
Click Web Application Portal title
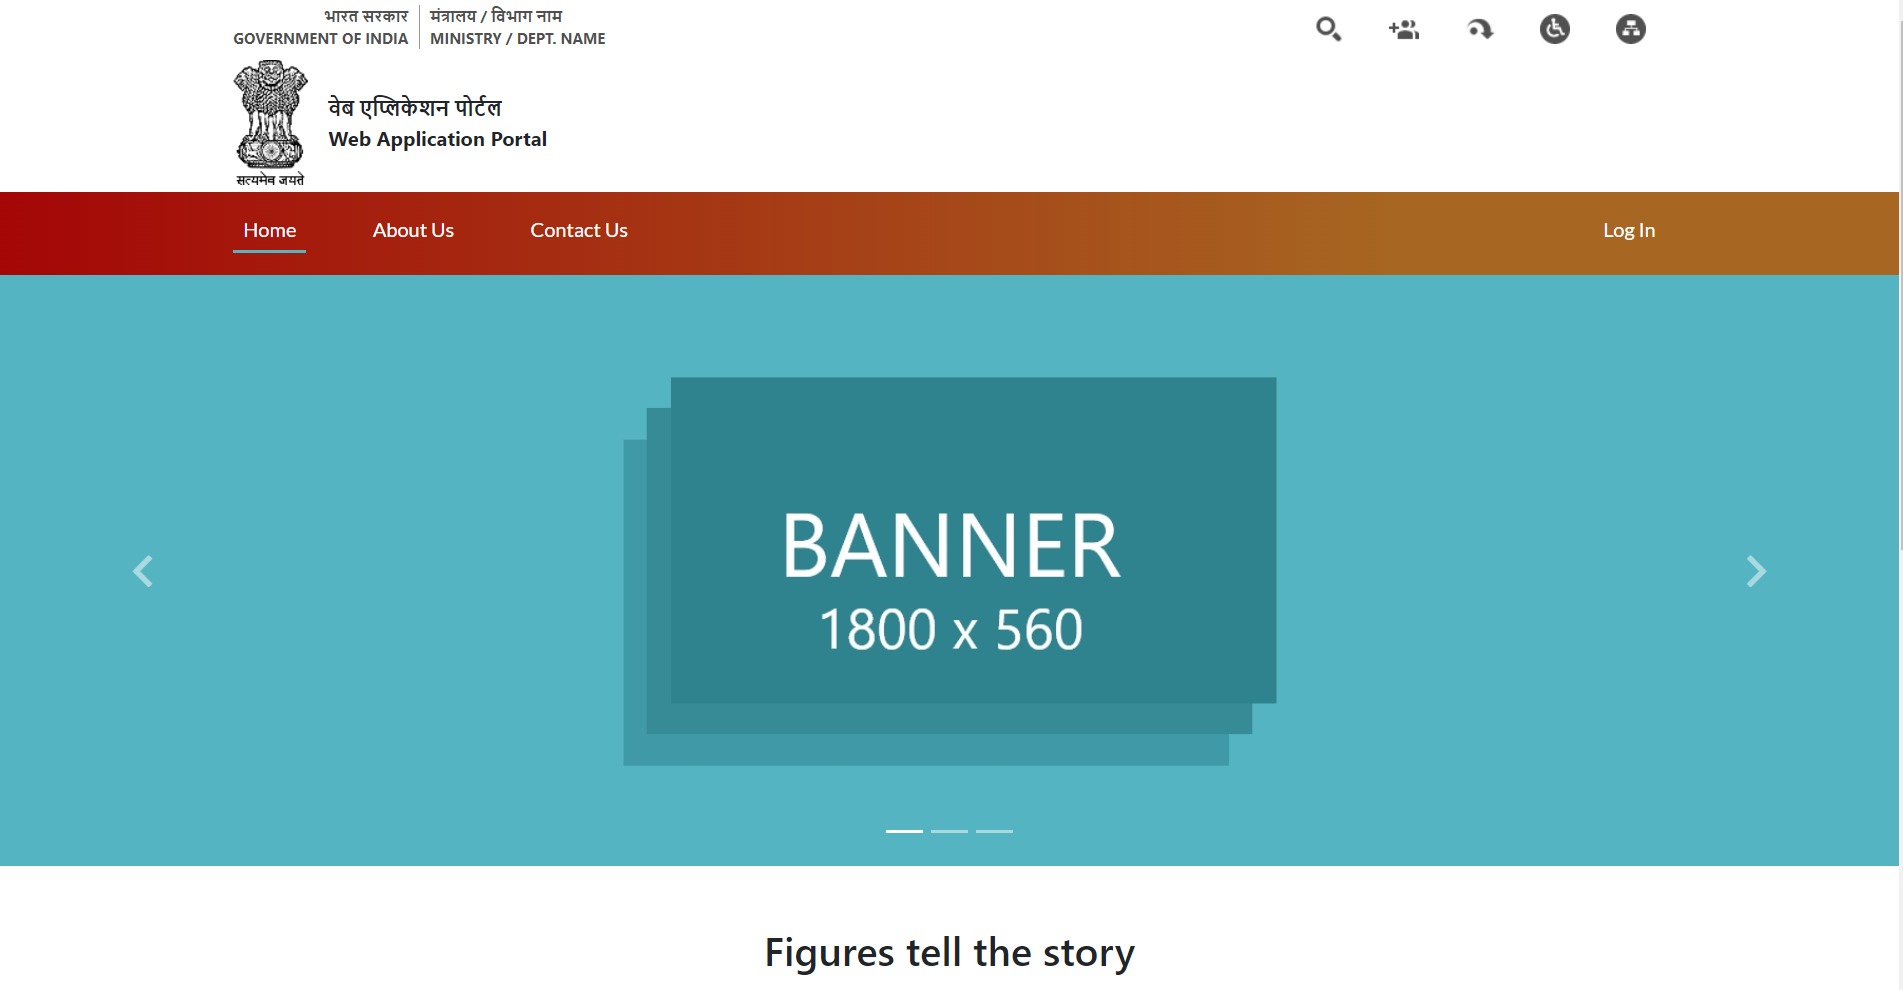click(x=437, y=139)
